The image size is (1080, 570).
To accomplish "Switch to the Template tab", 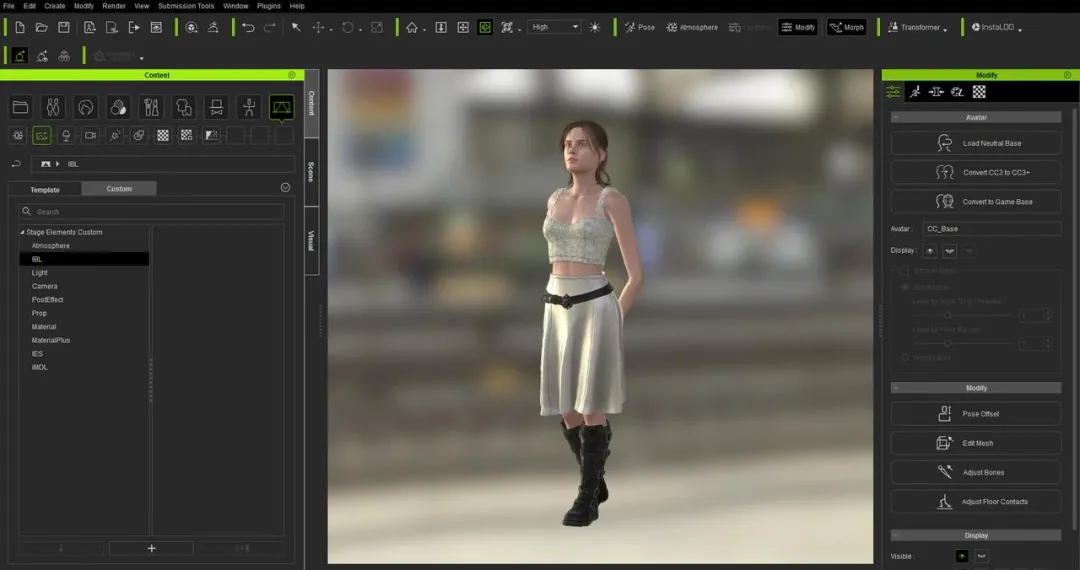I will [45, 189].
